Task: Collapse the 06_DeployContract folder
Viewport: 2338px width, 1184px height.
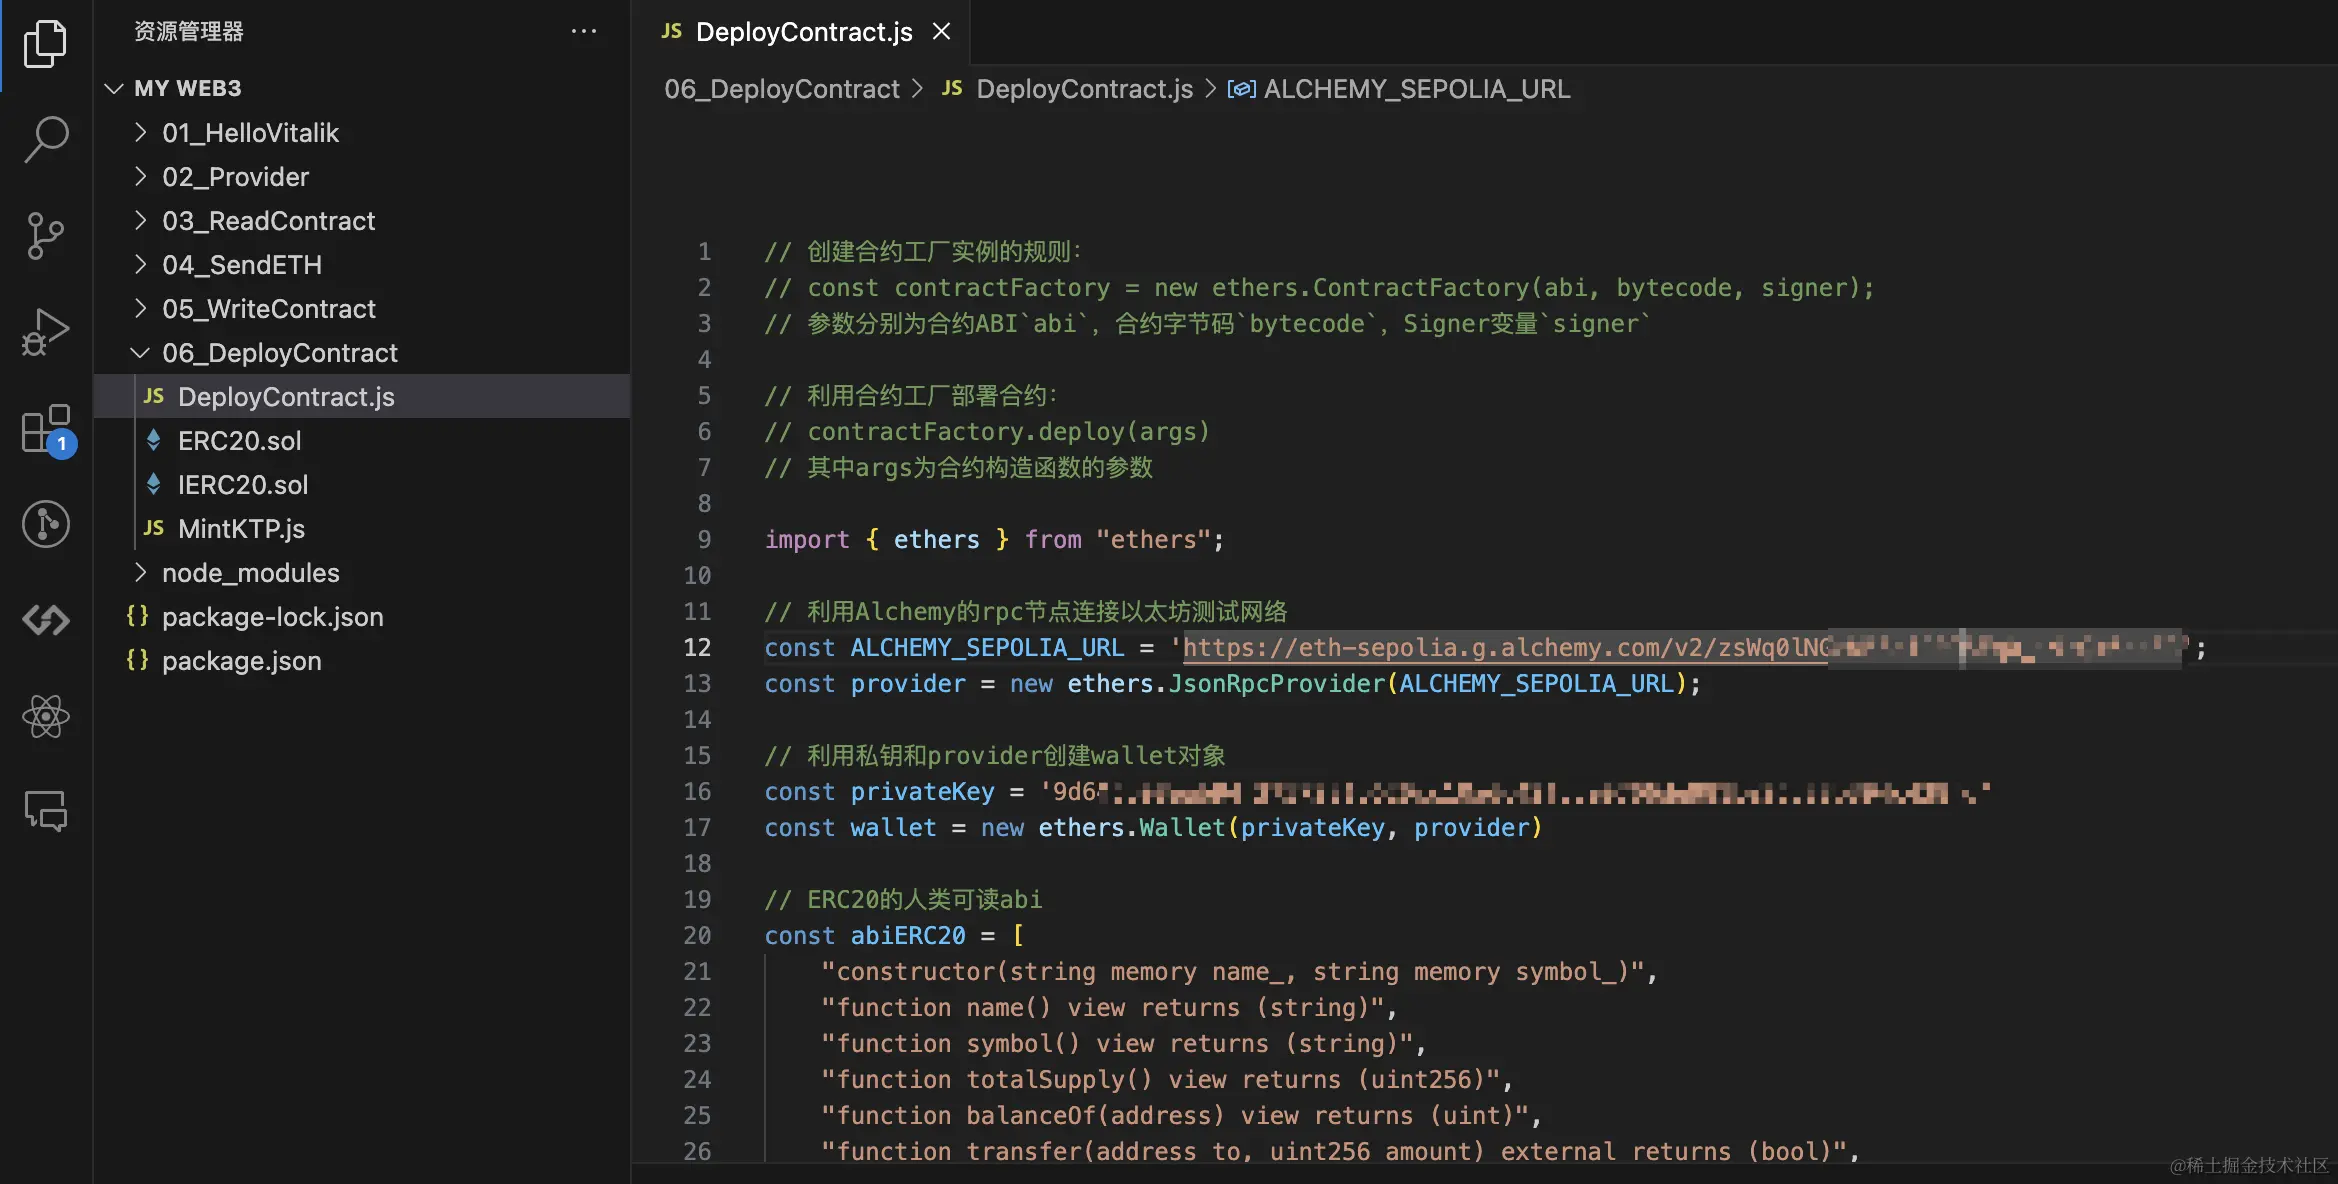Action: (279, 353)
